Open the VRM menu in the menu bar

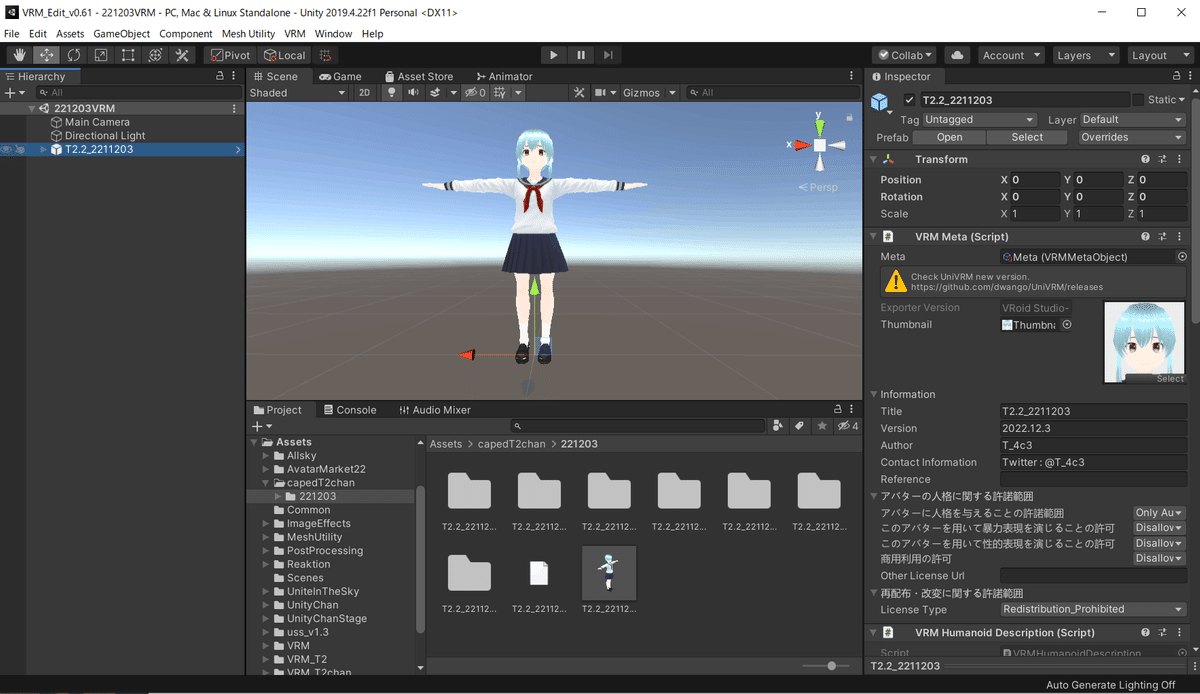coord(294,33)
